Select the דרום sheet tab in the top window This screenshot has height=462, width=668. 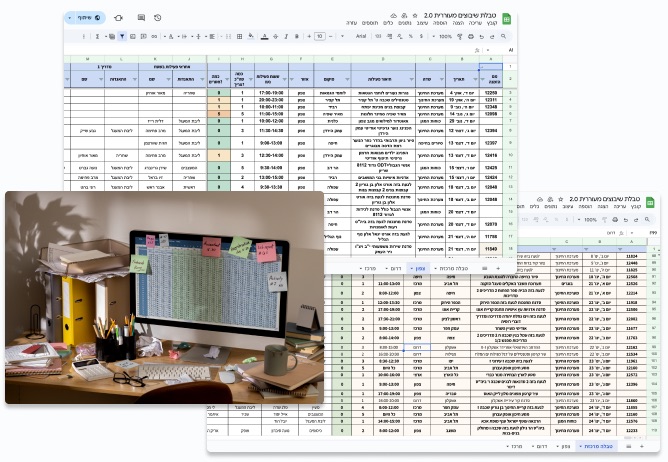(x=393, y=269)
